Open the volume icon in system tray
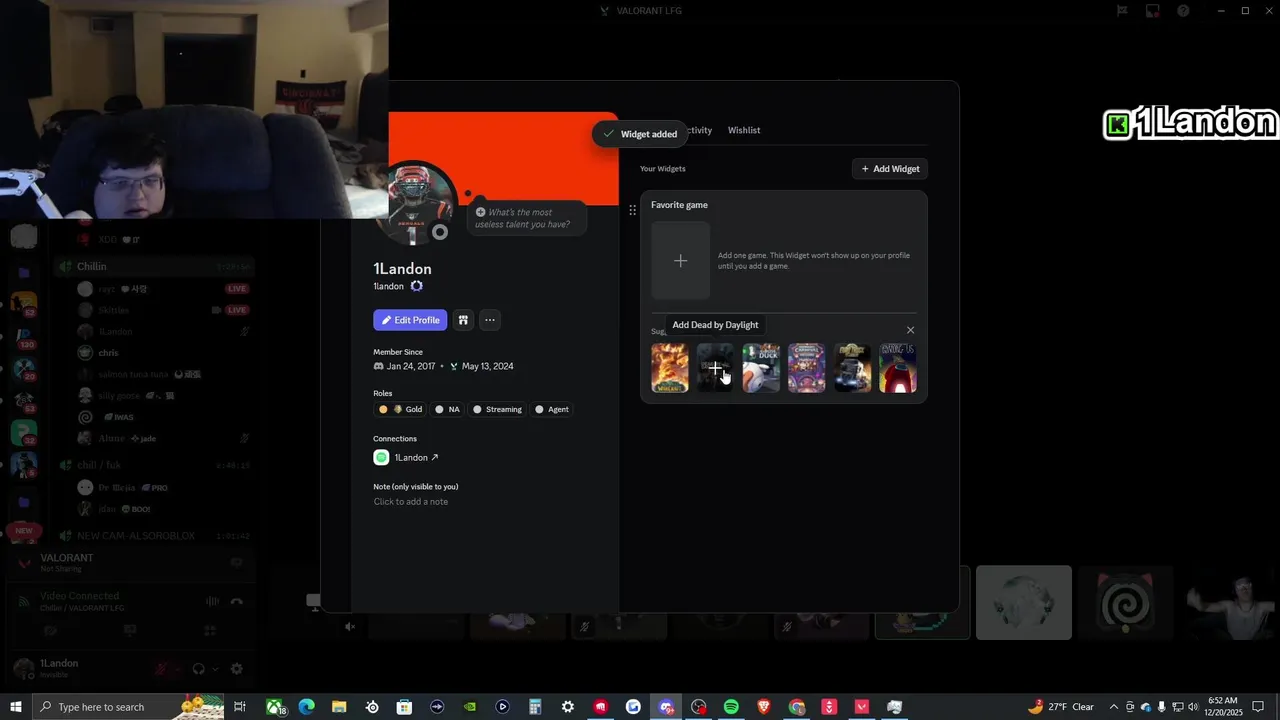Viewport: 1280px width, 720px height. [x=1192, y=707]
